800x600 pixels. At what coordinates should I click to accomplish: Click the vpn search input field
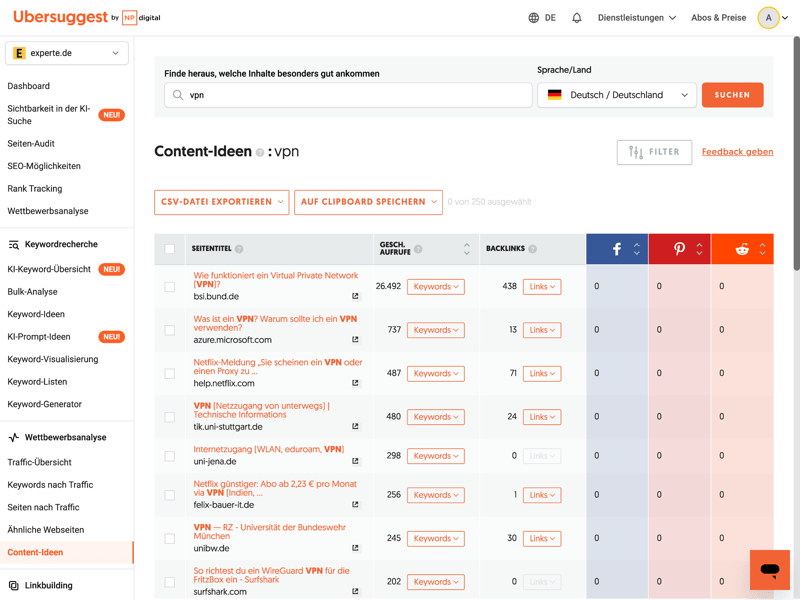tap(350, 95)
